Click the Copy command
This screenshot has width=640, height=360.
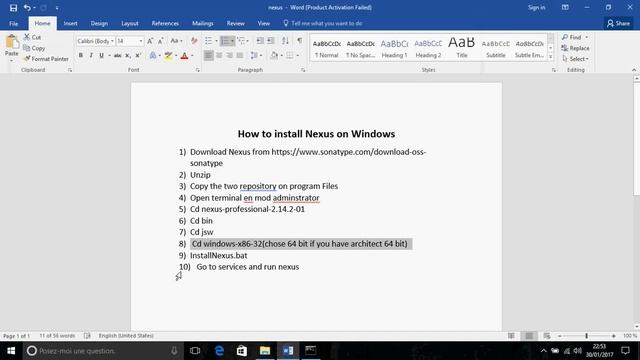point(34,48)
